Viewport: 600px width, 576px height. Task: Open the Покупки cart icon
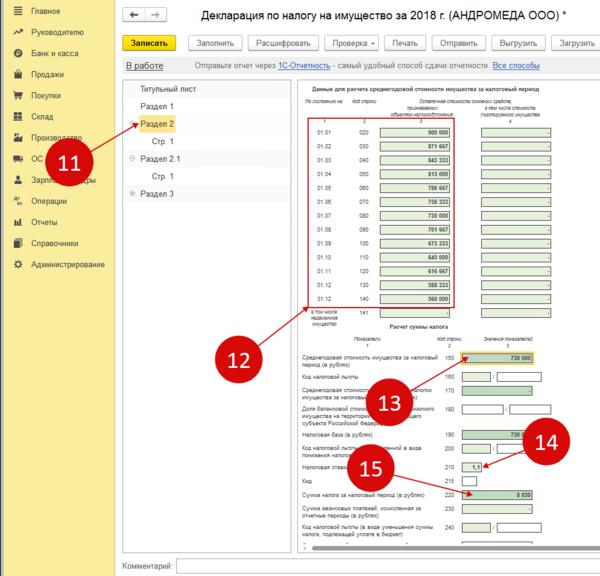pos(18,95)
